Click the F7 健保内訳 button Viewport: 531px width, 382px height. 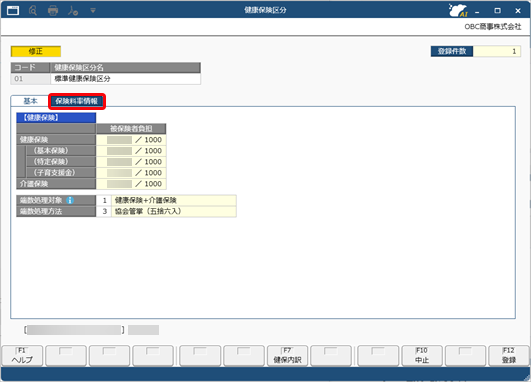[287, 356]
